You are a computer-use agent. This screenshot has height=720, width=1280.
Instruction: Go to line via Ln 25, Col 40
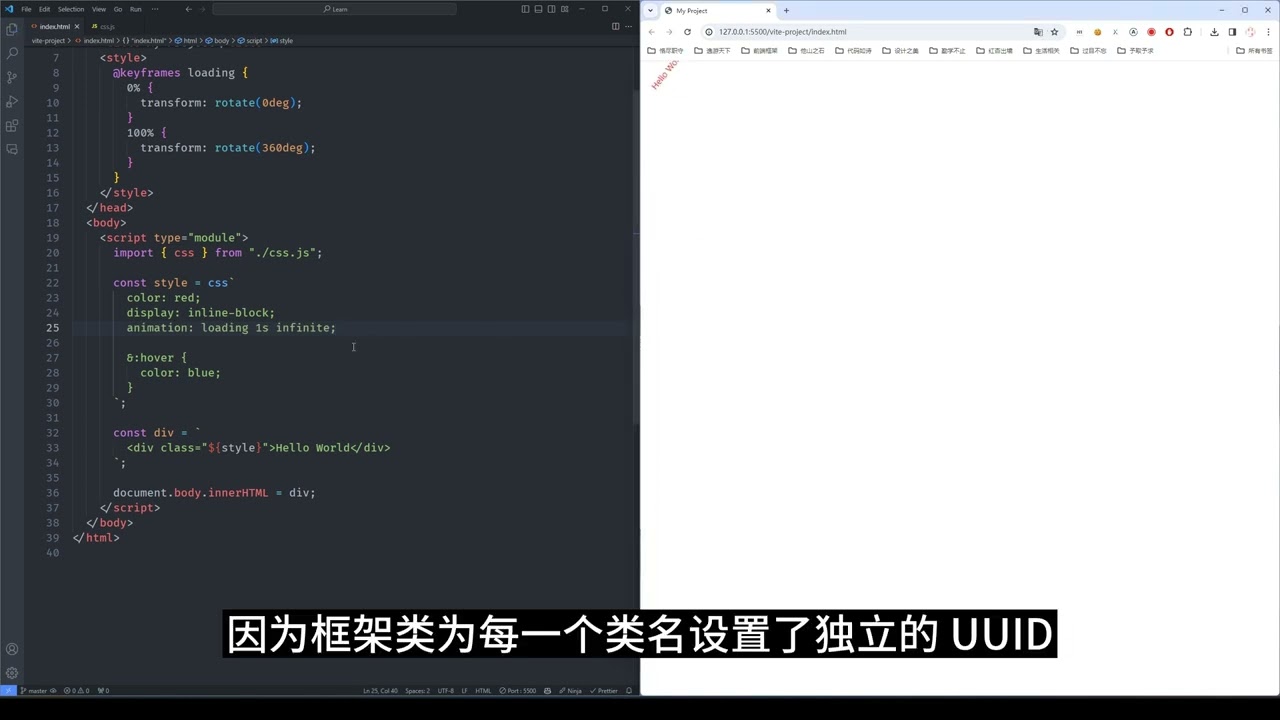(381, 690)
